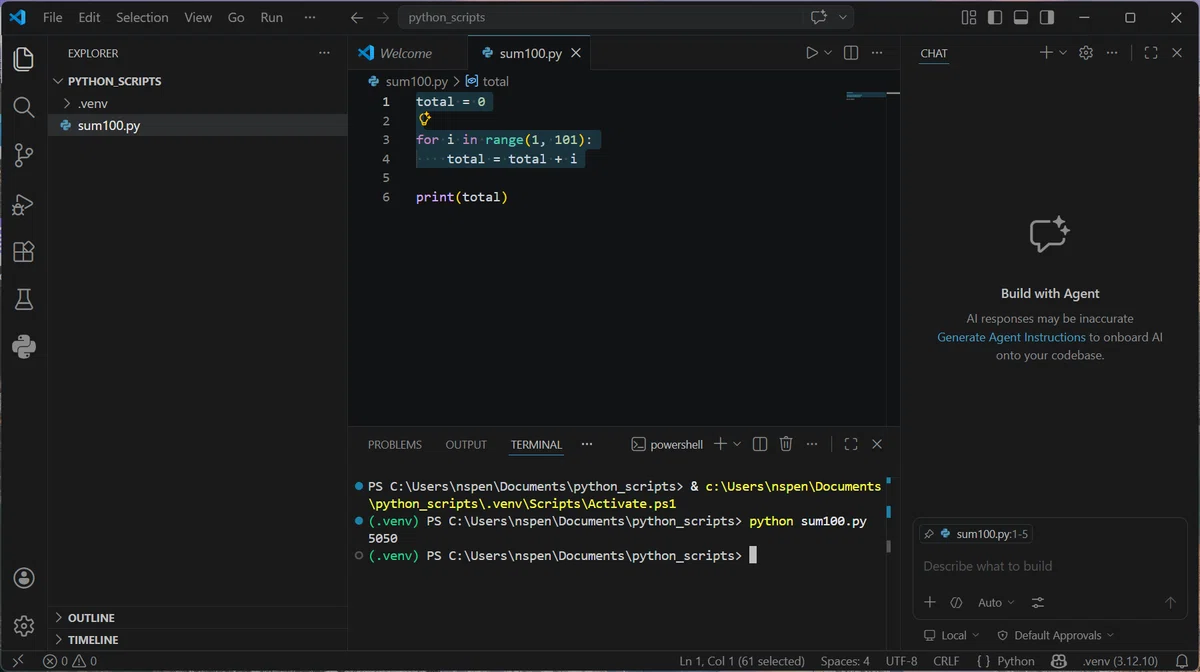Kill the terminal with trash icon

pos(786,444)
